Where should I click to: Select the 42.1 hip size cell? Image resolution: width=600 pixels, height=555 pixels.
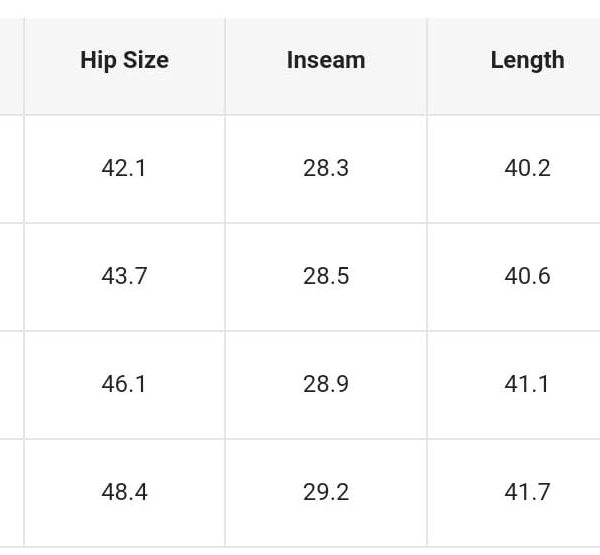point(124,168)
